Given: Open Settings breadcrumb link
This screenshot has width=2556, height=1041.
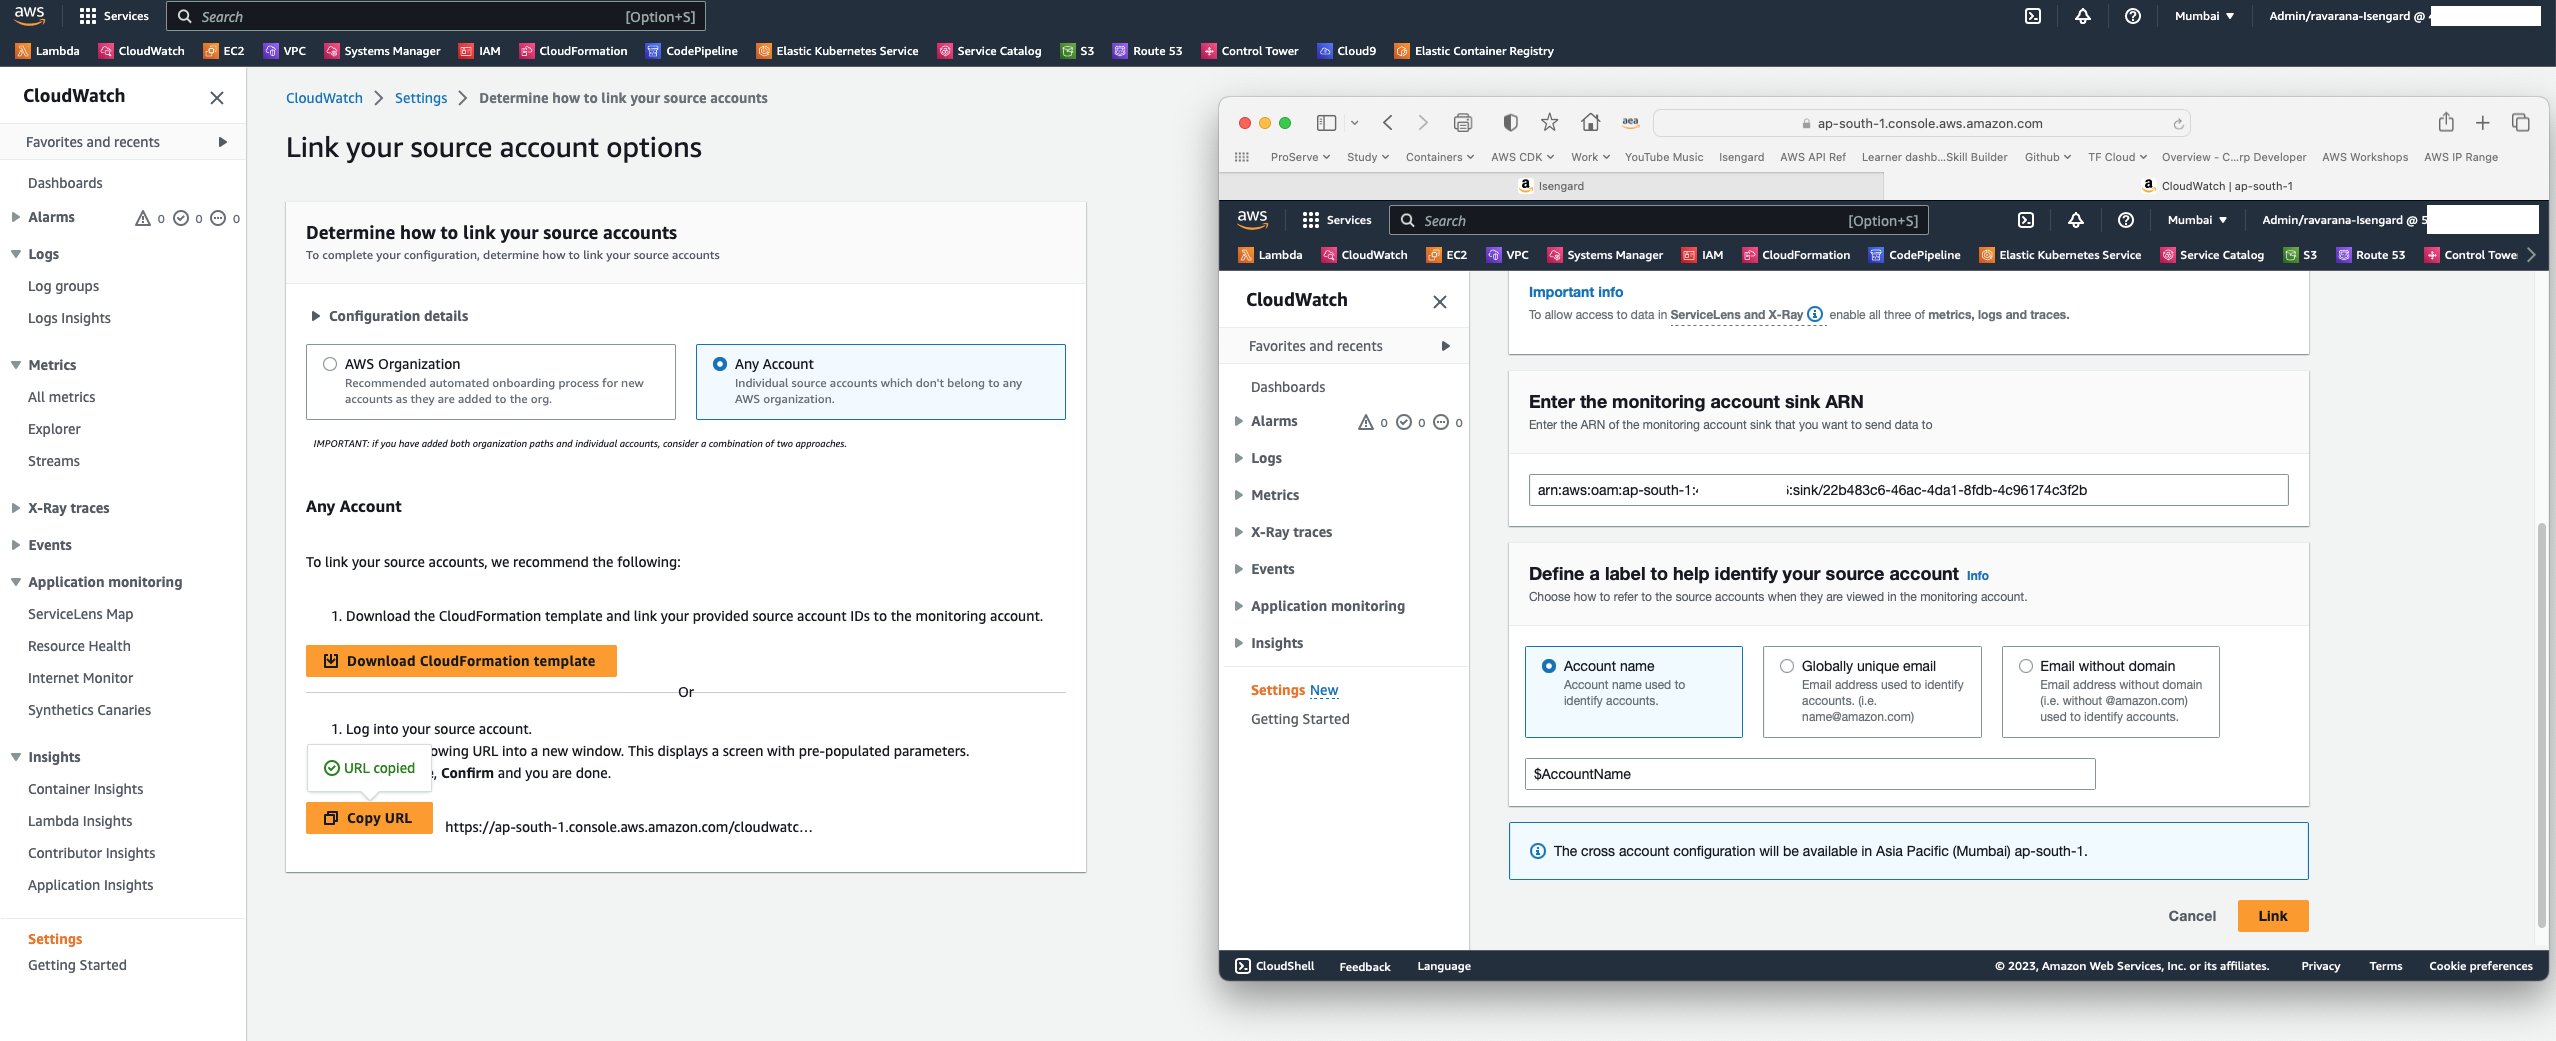Looking at the screenshot, I should tap(421, 98).
